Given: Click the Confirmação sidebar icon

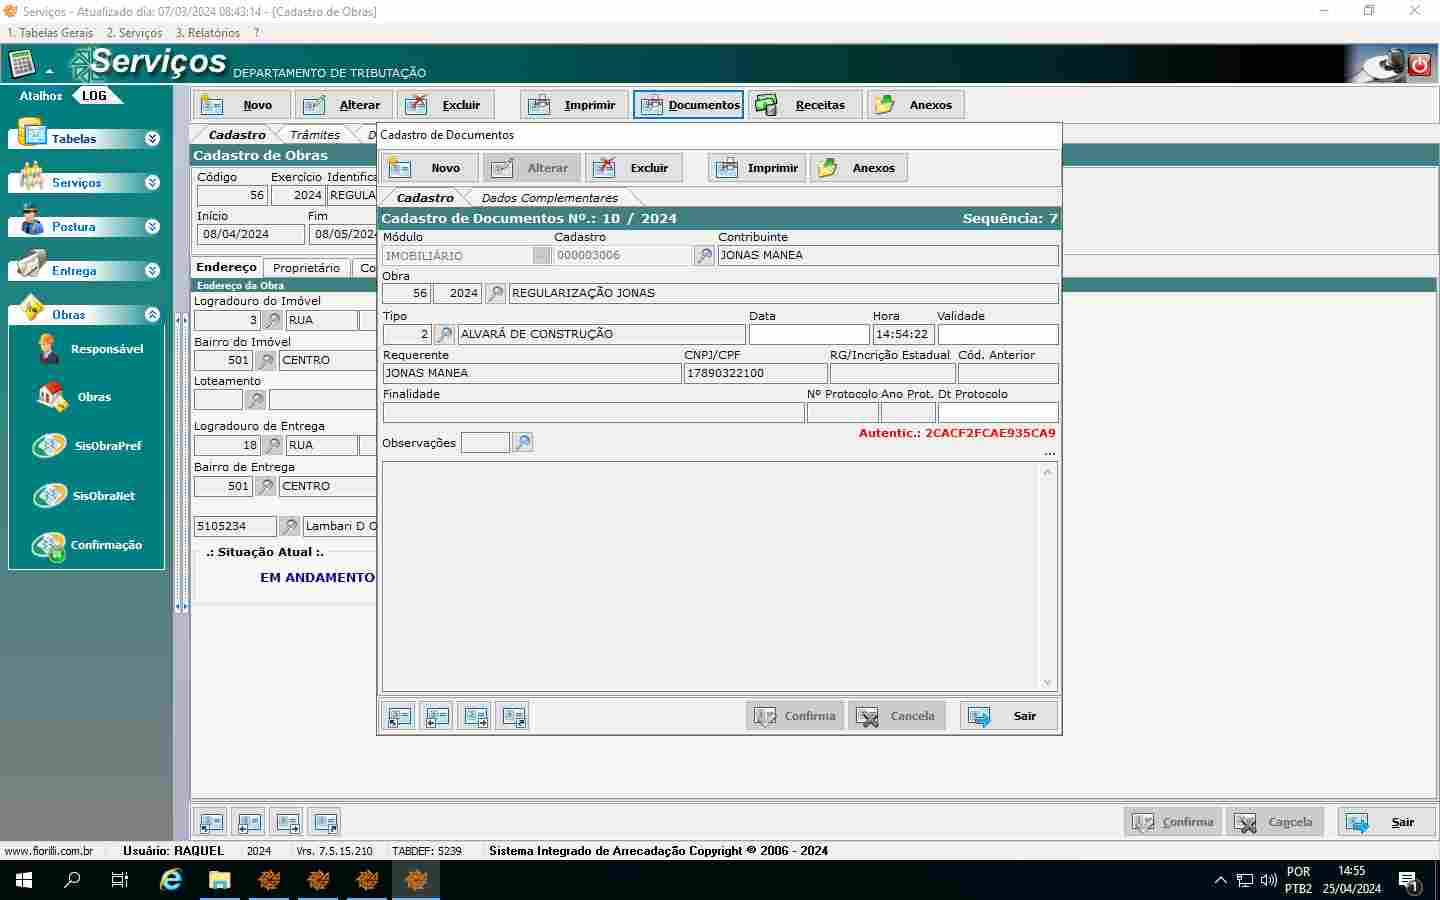Looking at the screenshot, I should pyautogui.click(x=48, y=545).
